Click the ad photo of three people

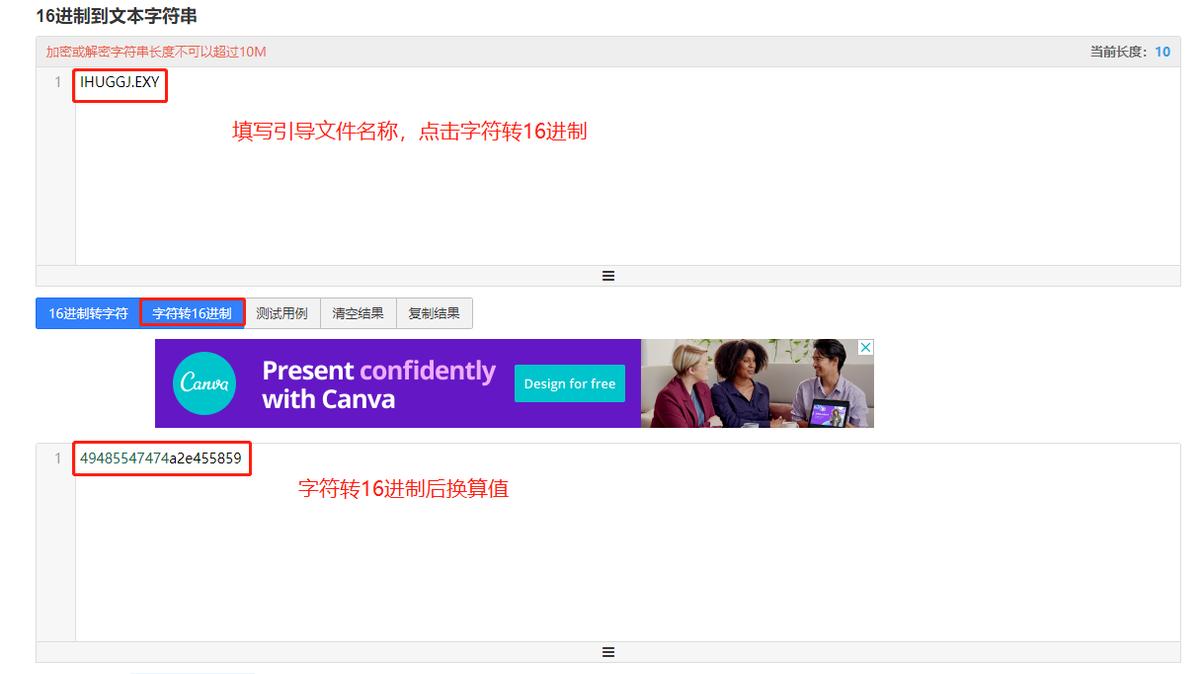[x=757, y=383]
